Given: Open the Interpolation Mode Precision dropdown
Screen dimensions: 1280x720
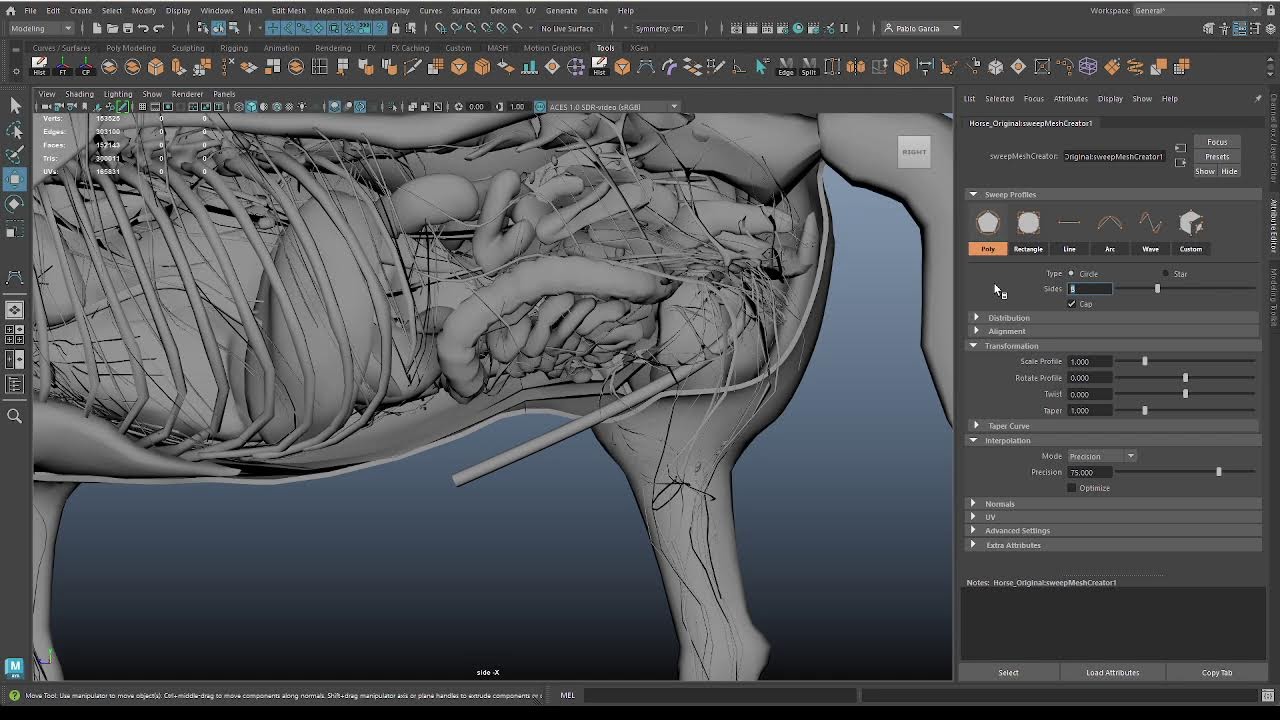Looking at the screenshot, I should pos(1102,456).
